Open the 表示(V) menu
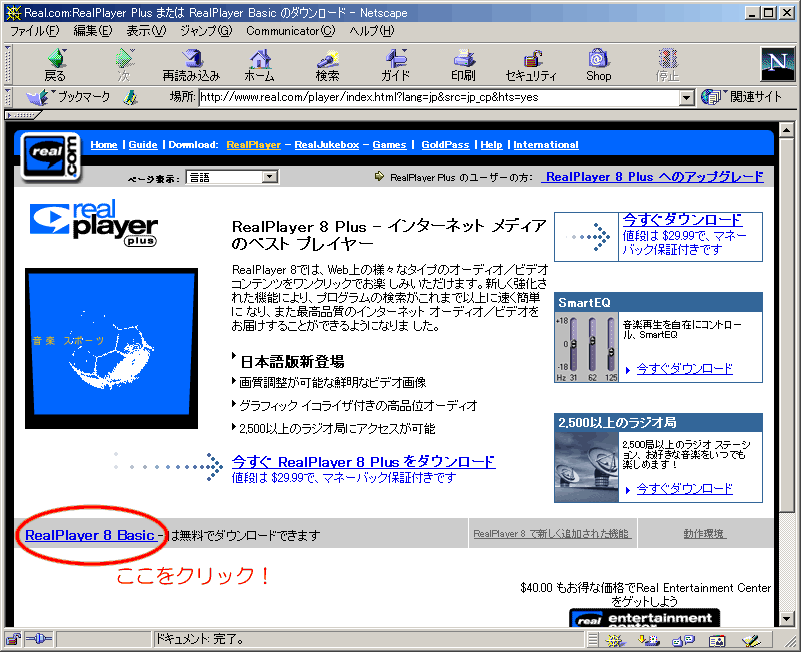Screen dimensions: 801x652 (x=146, y=31)
